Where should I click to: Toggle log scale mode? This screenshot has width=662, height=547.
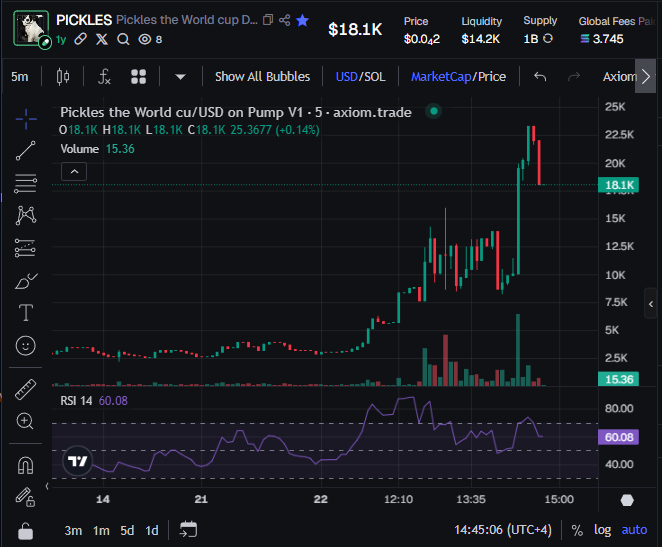click(x=602, y=530)
